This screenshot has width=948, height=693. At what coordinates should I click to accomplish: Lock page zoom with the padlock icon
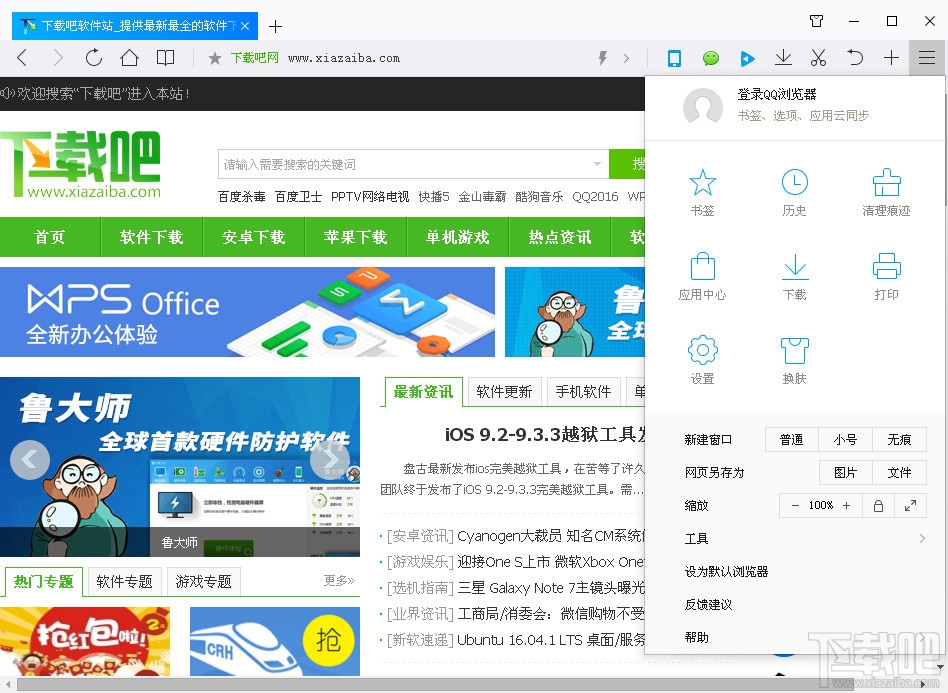pos(878,505)
